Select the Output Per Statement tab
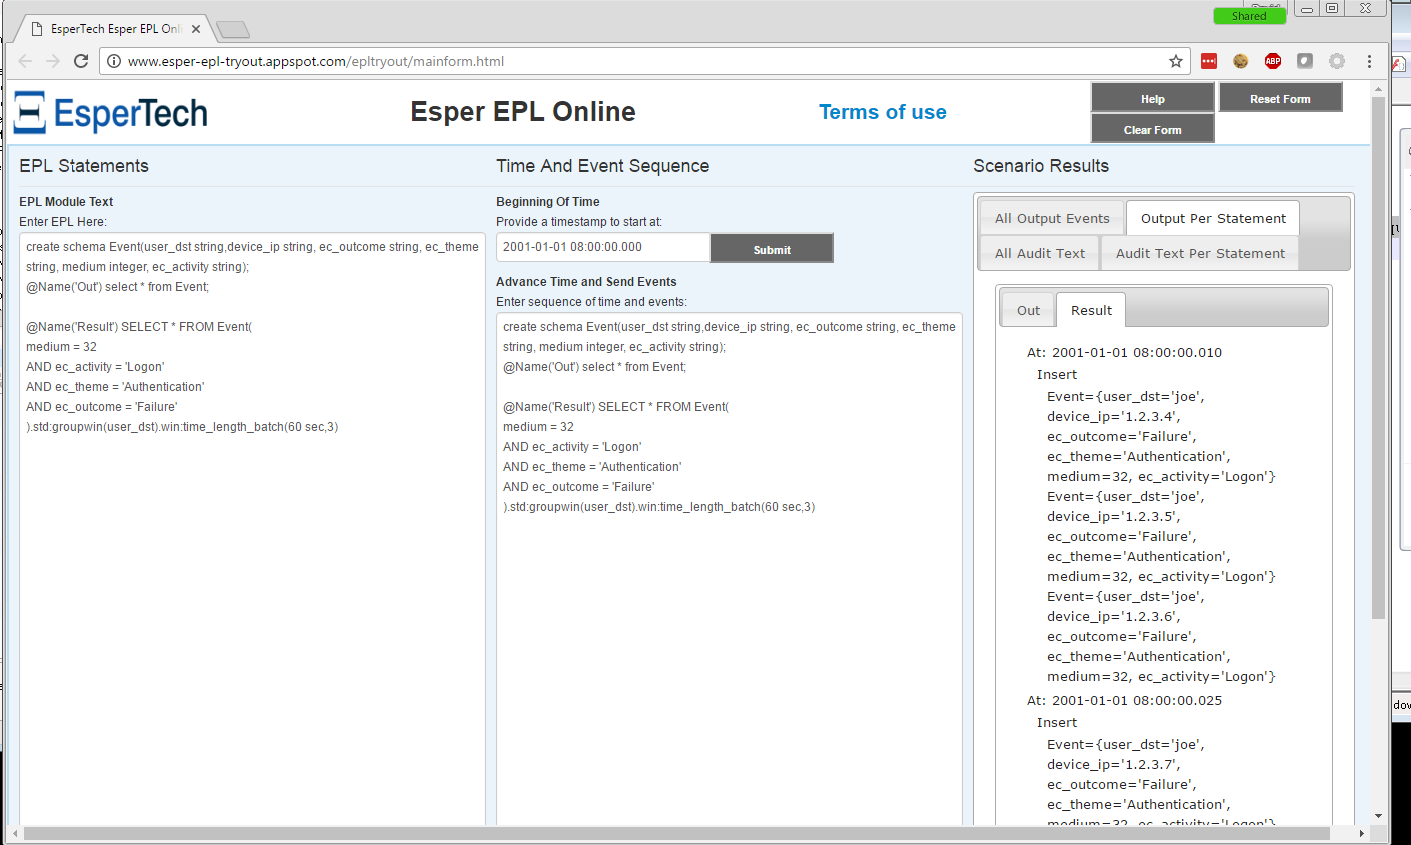1411x845 pixels. click(1213, 219)
